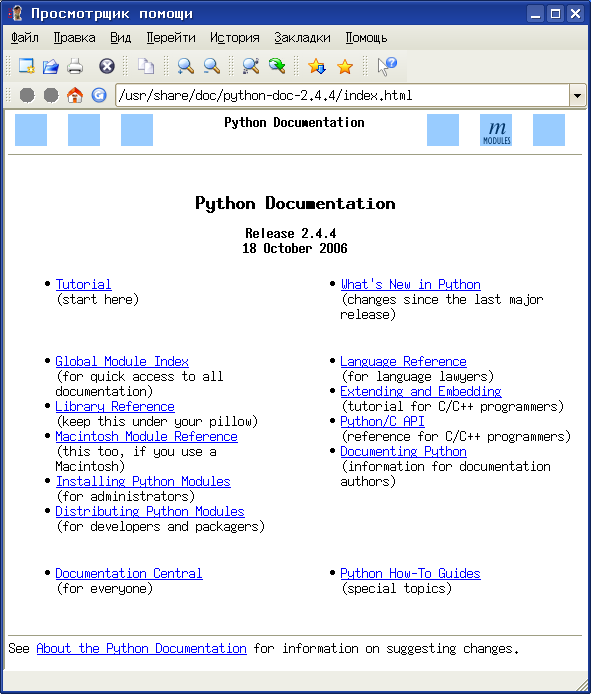Open Extending and Embedding link

(421, 392)
